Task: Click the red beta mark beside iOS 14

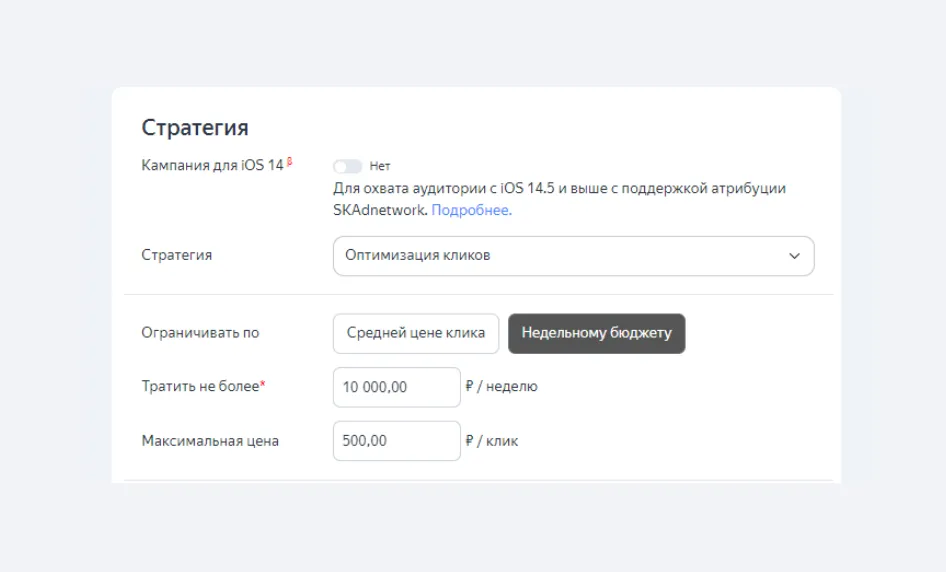Action: (290, 161)
